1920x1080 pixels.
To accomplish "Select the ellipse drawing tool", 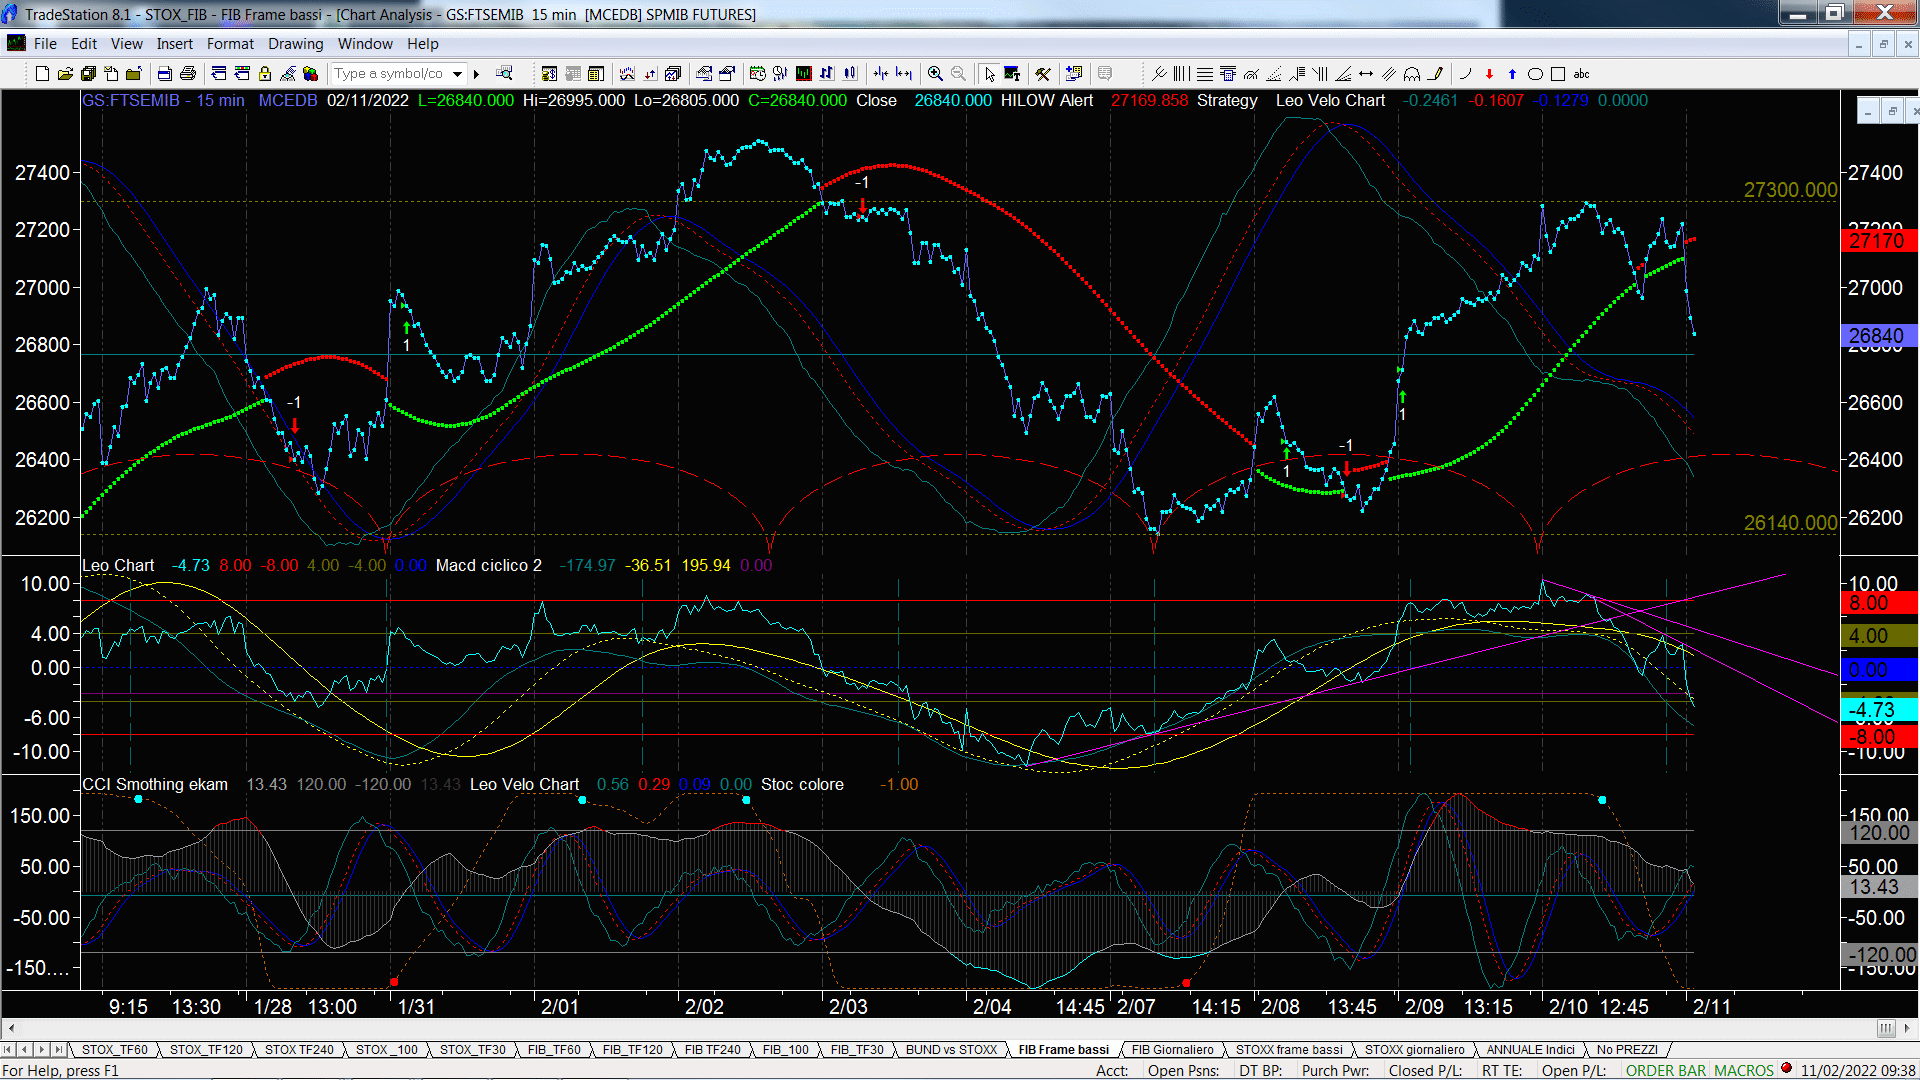I will [x=1535, y=74].
